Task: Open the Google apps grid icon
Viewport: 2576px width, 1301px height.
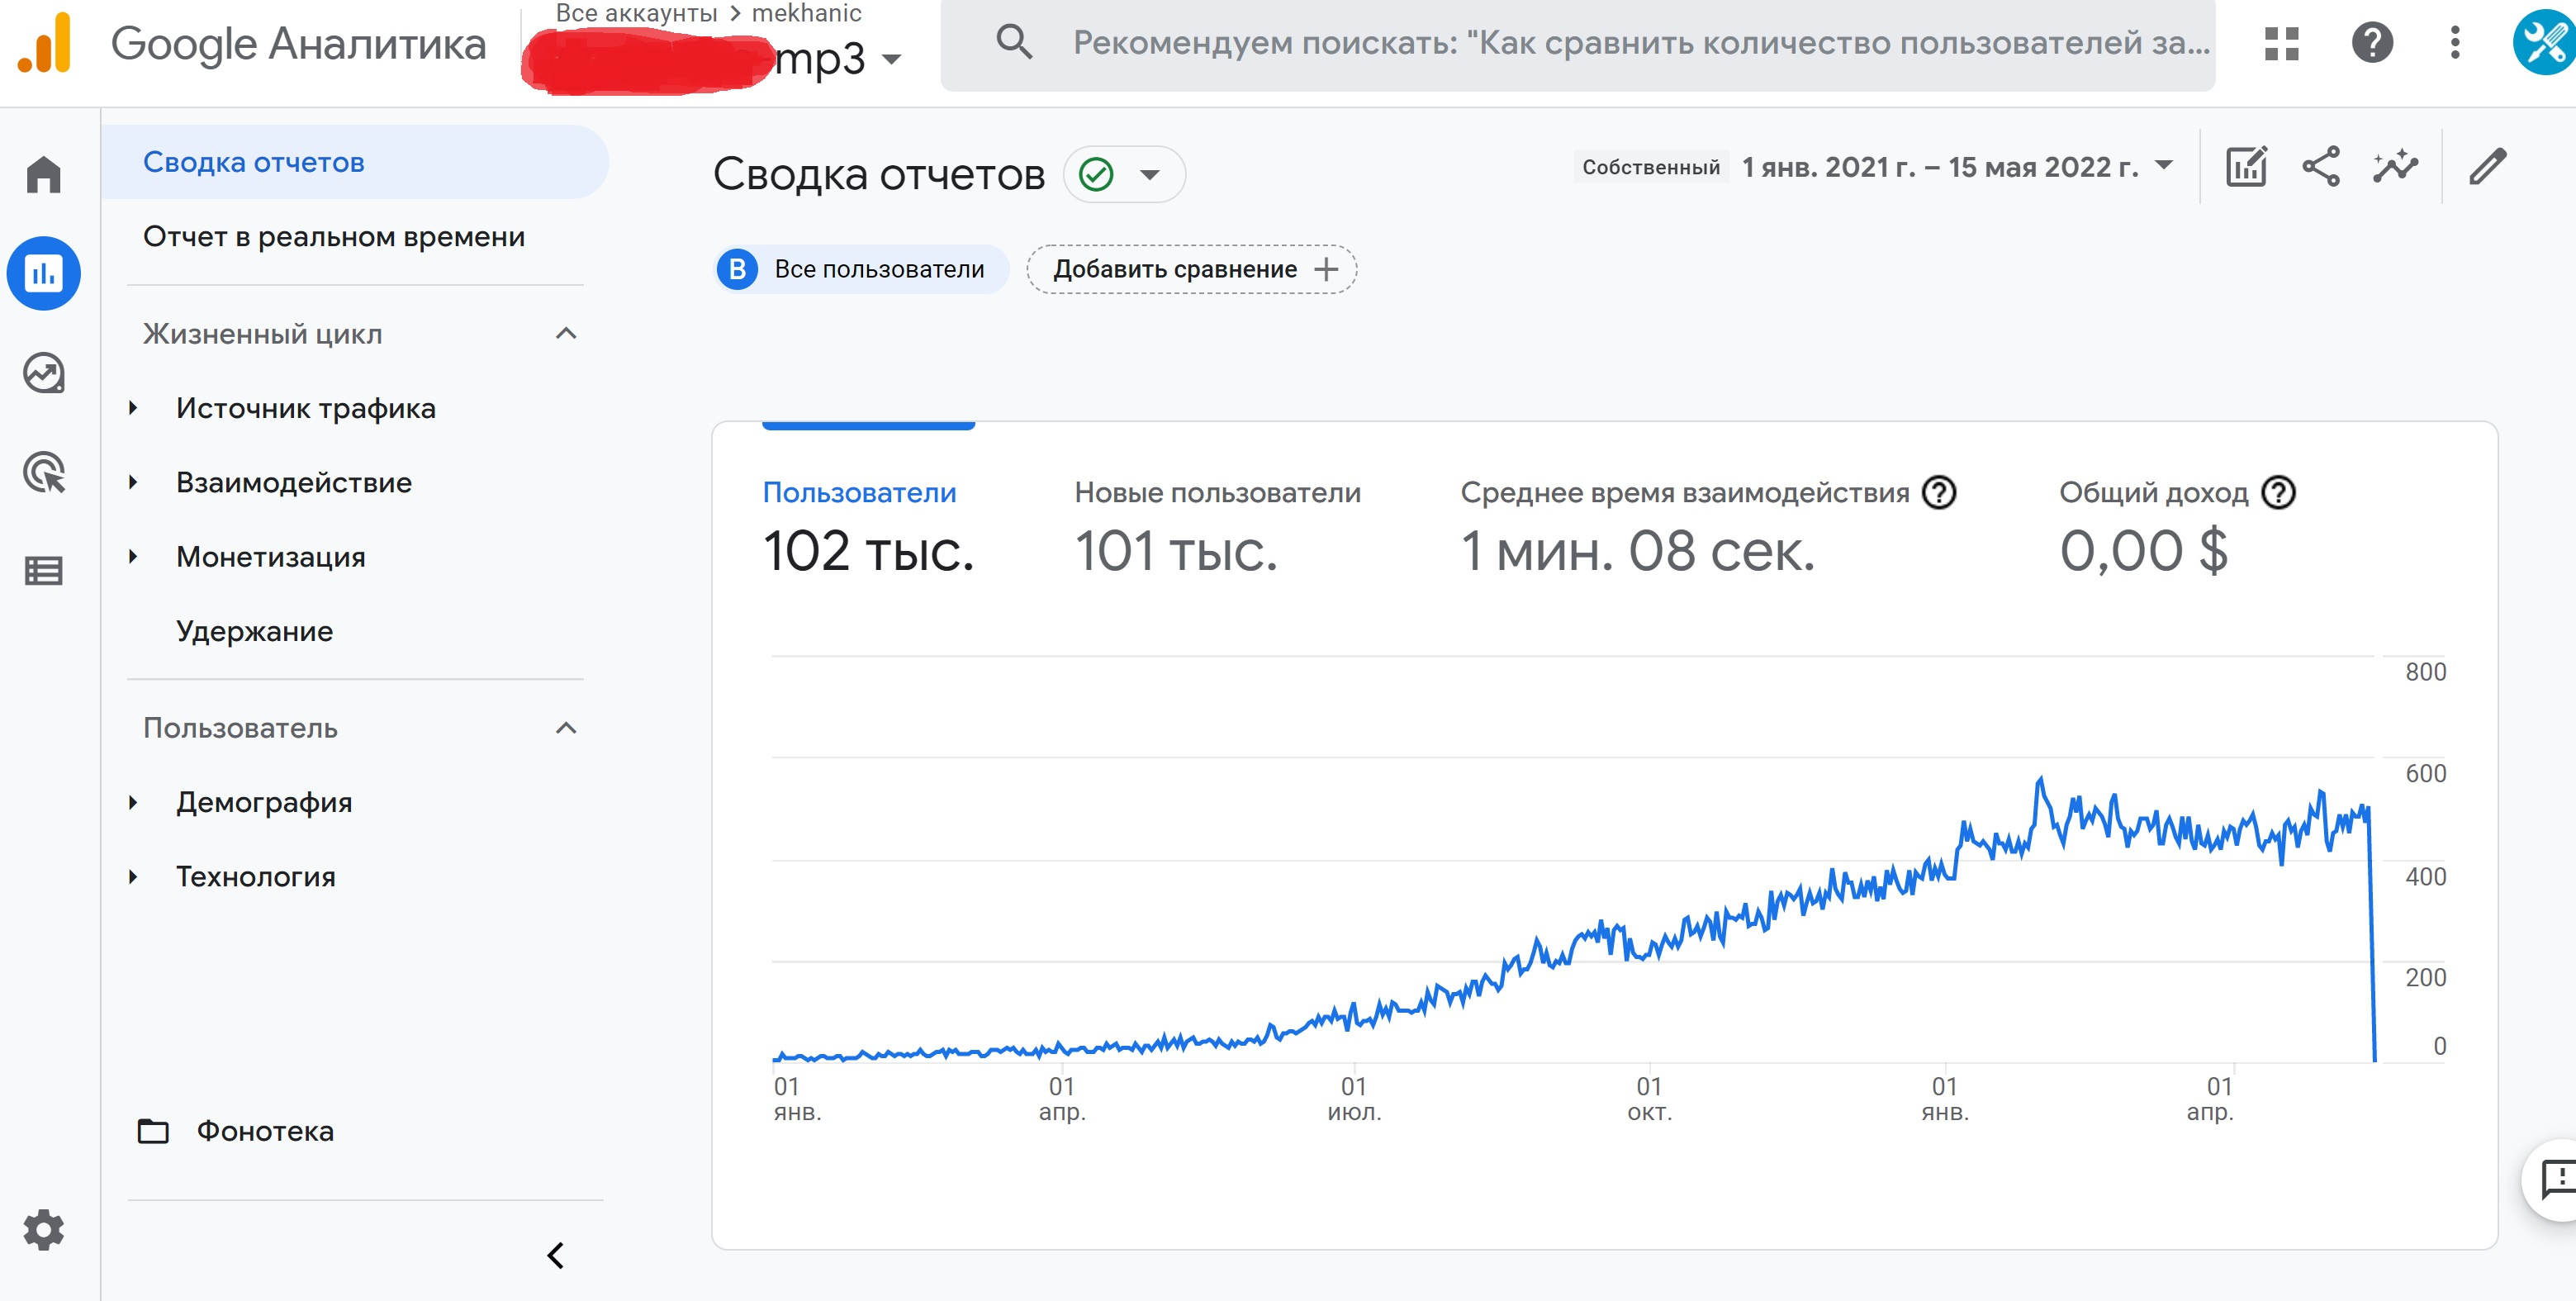Action: (2282, 43)
